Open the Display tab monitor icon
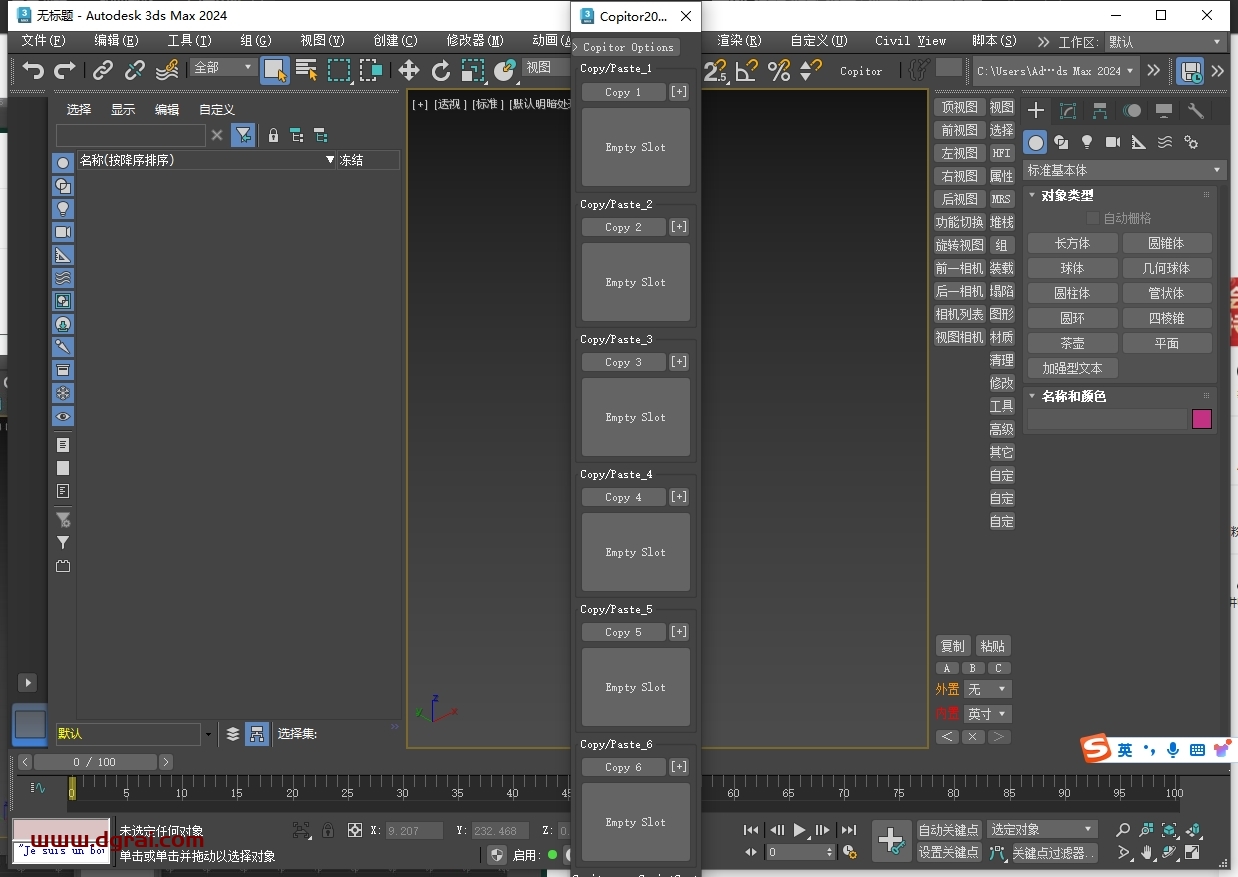This screenshot has width=1238, height=877. 1164,111
